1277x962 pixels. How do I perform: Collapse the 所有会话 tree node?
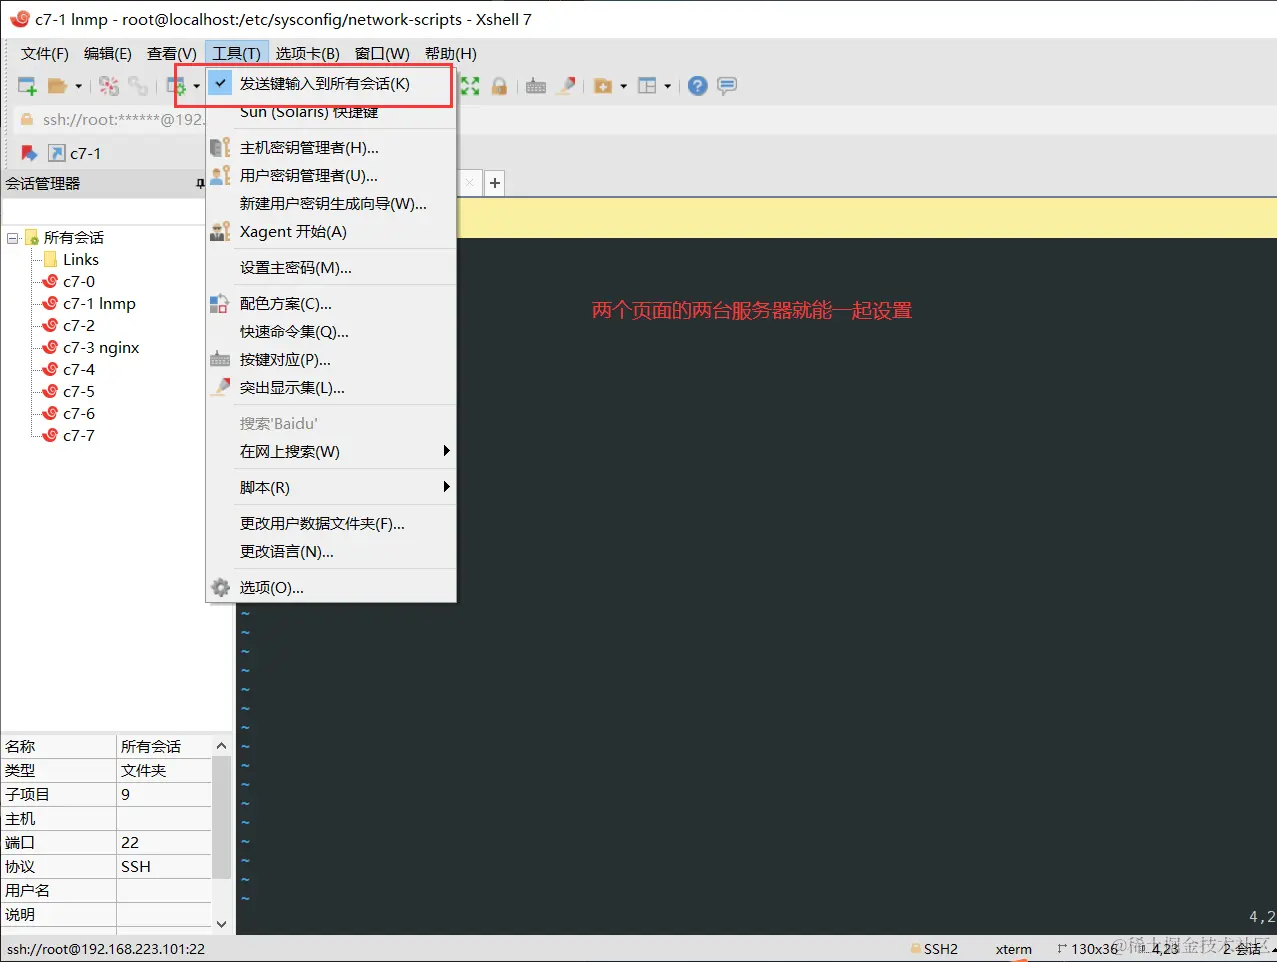pos(13,238)
